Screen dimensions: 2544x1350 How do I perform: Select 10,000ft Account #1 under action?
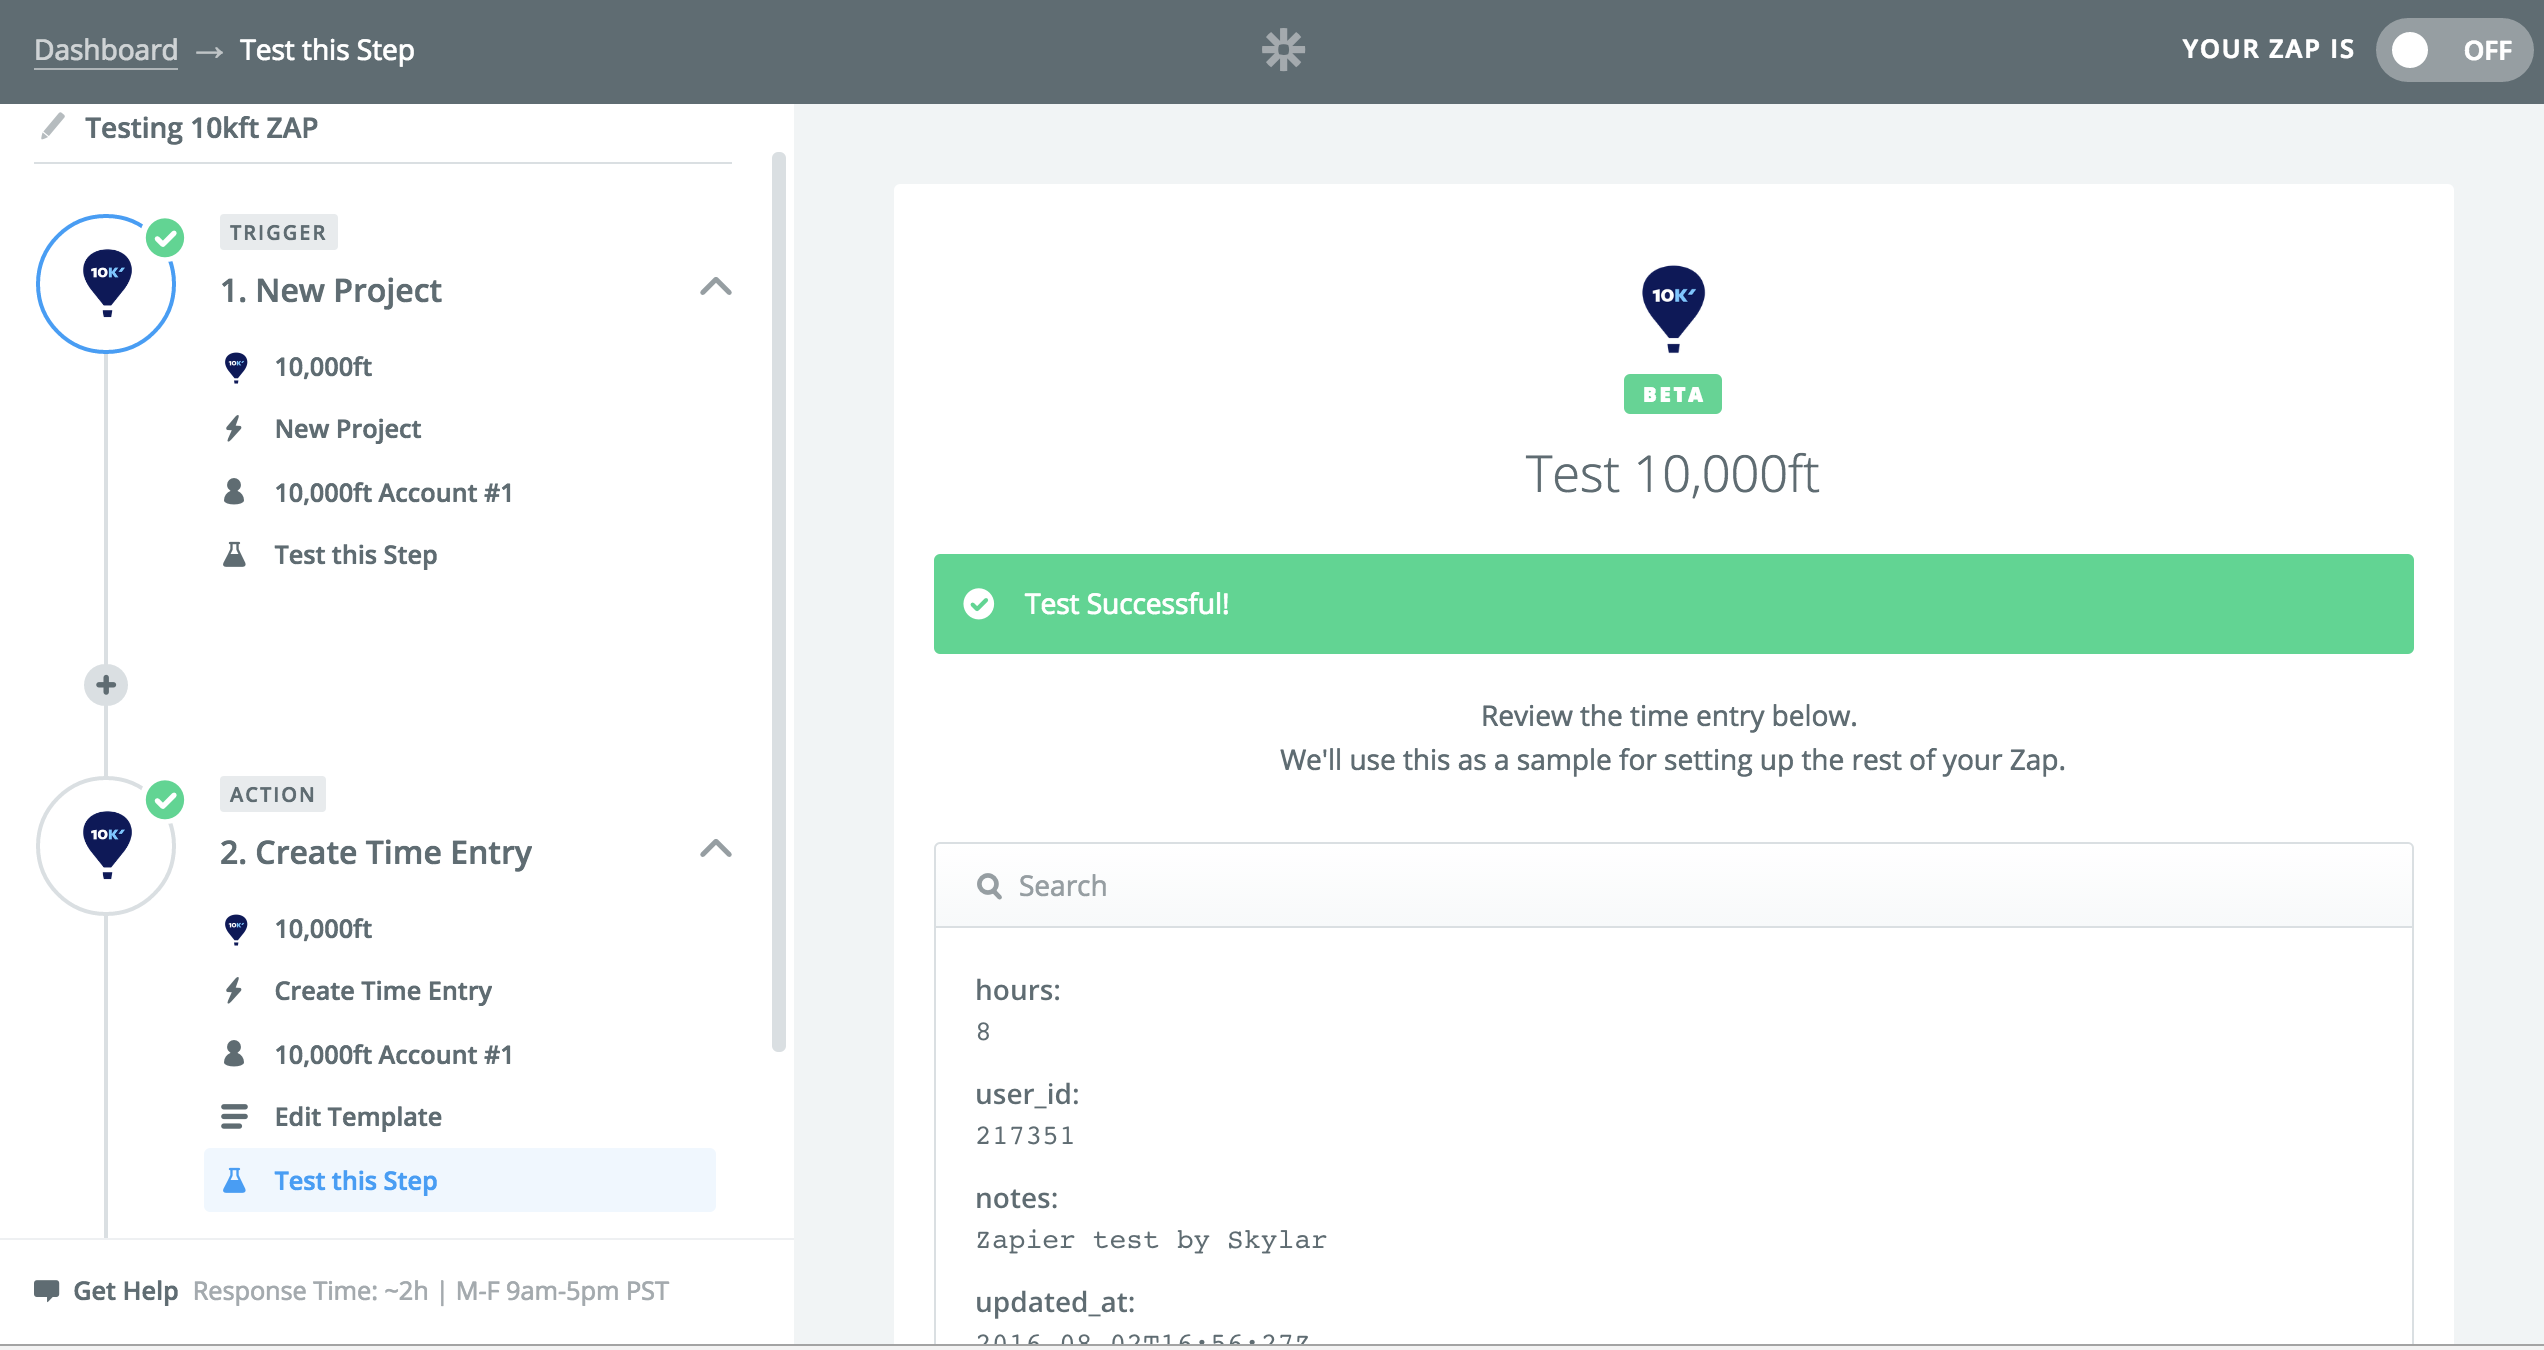pos(460,1054)
